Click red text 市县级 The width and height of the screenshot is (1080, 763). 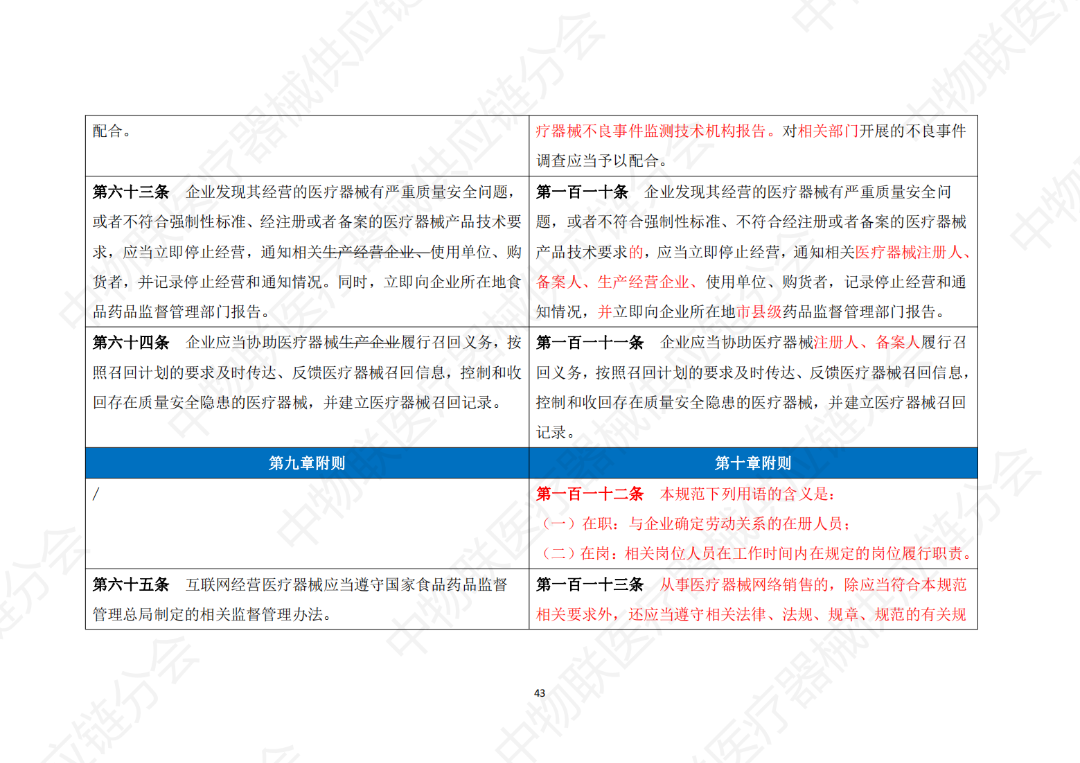pyautogui.click(x=759, y=312)
